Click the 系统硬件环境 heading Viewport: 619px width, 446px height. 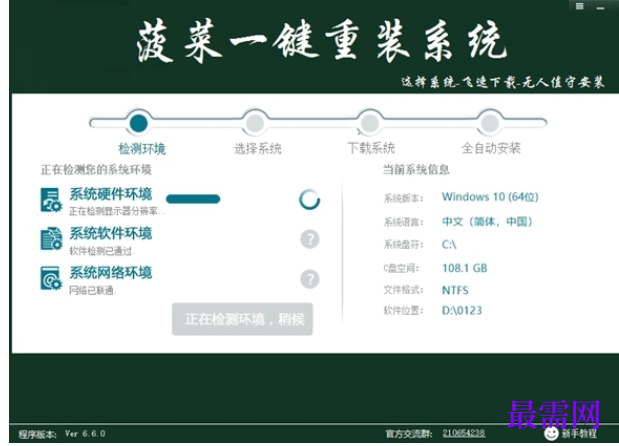click(111, 194)
